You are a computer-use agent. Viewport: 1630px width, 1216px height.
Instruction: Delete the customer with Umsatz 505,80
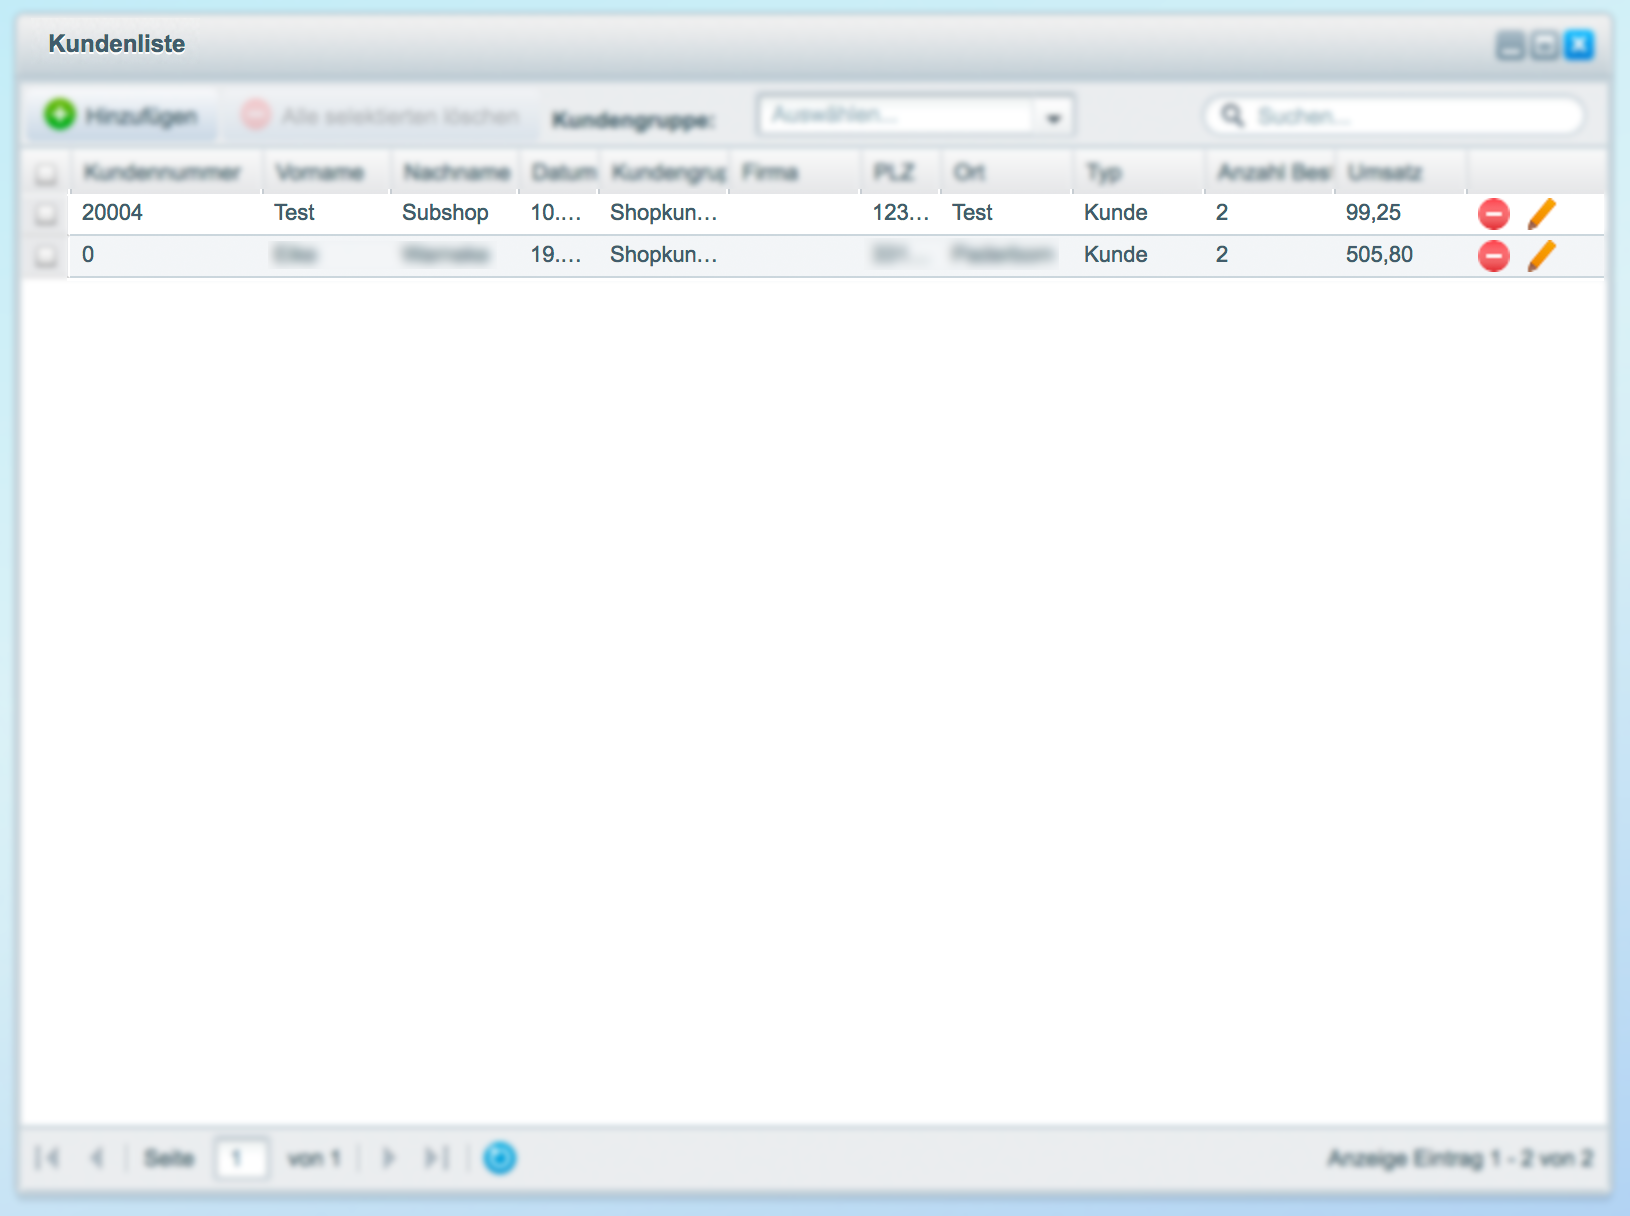coord(1493,256)
